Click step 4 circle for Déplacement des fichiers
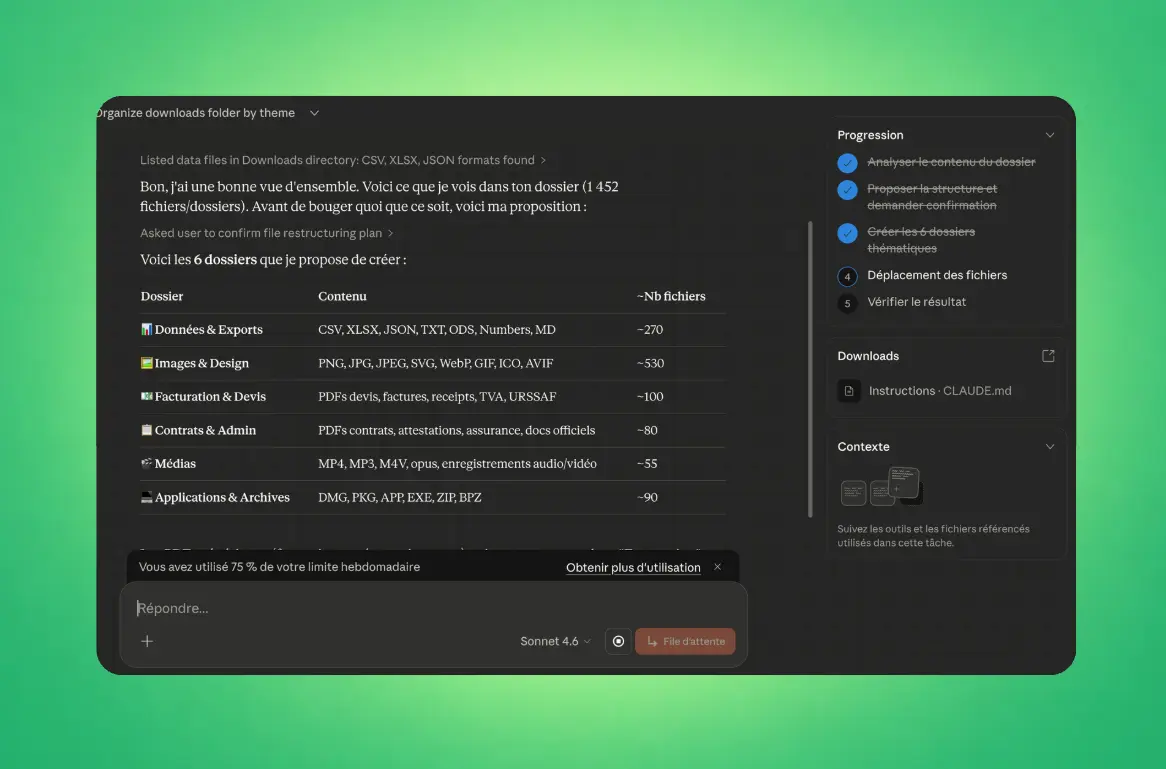Image resolution: width=1166 pixels, height=769 pixels. point(847,276)
